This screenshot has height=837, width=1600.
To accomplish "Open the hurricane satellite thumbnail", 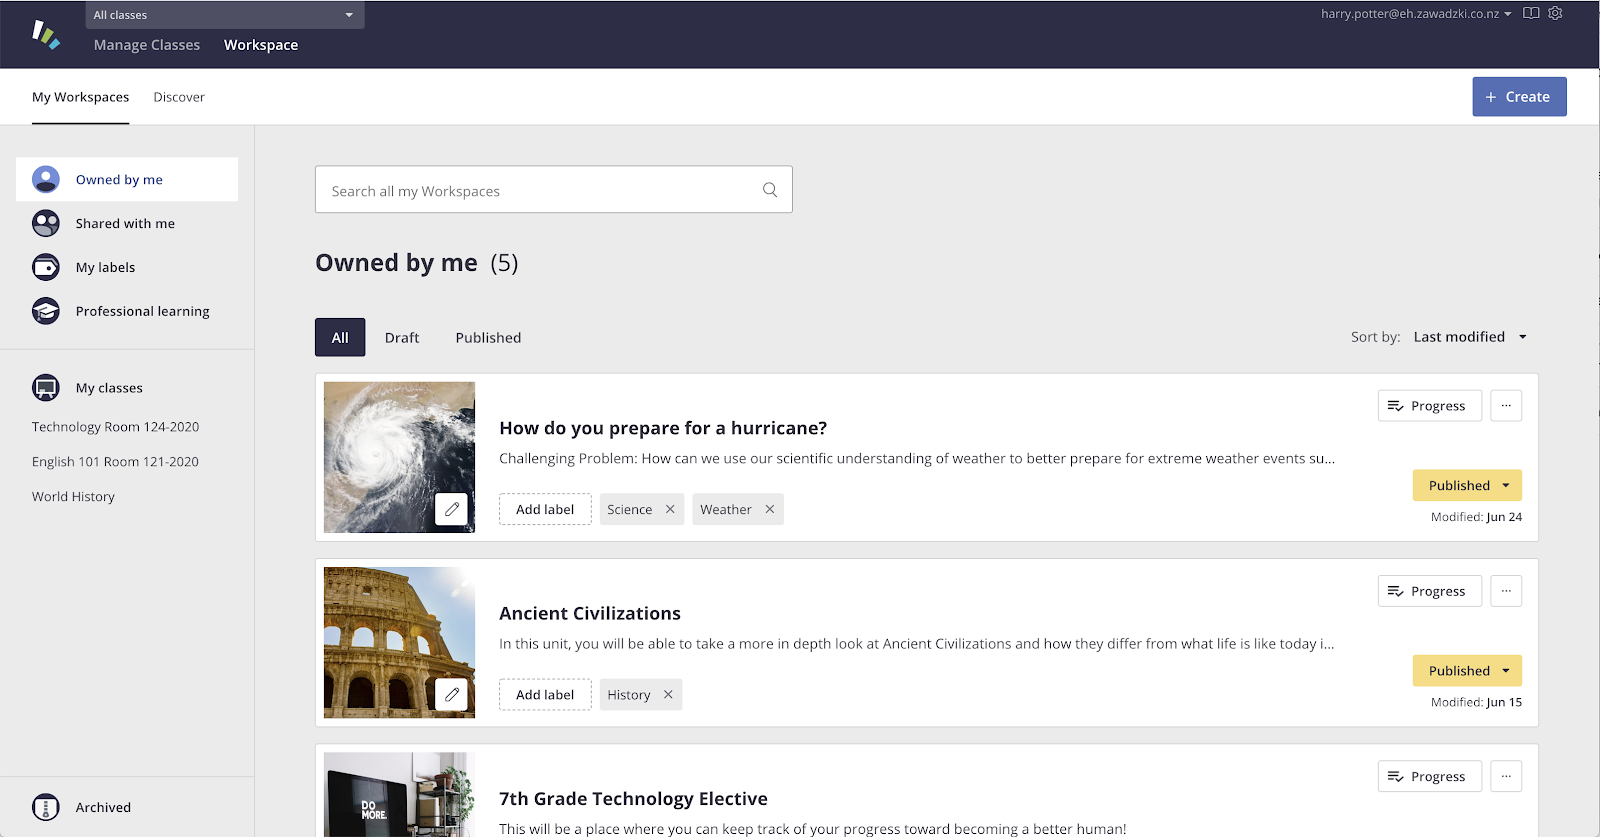I will 399,457.
